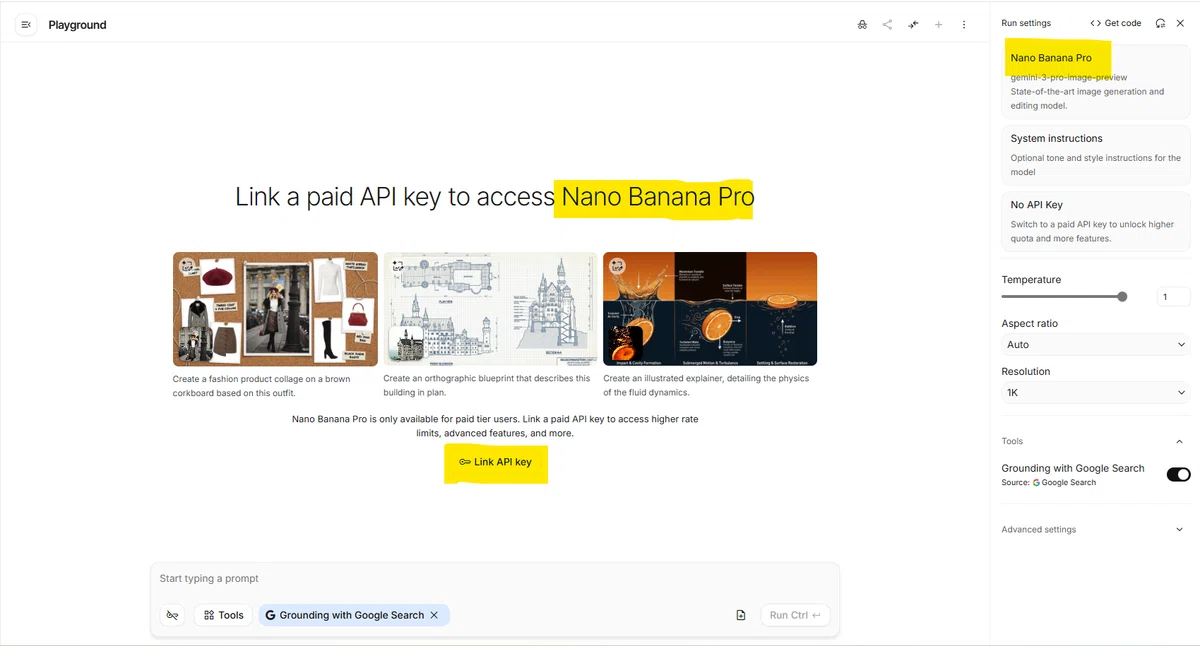Click the 'Create an orthographic blueprint' caption

coord(487,386)
